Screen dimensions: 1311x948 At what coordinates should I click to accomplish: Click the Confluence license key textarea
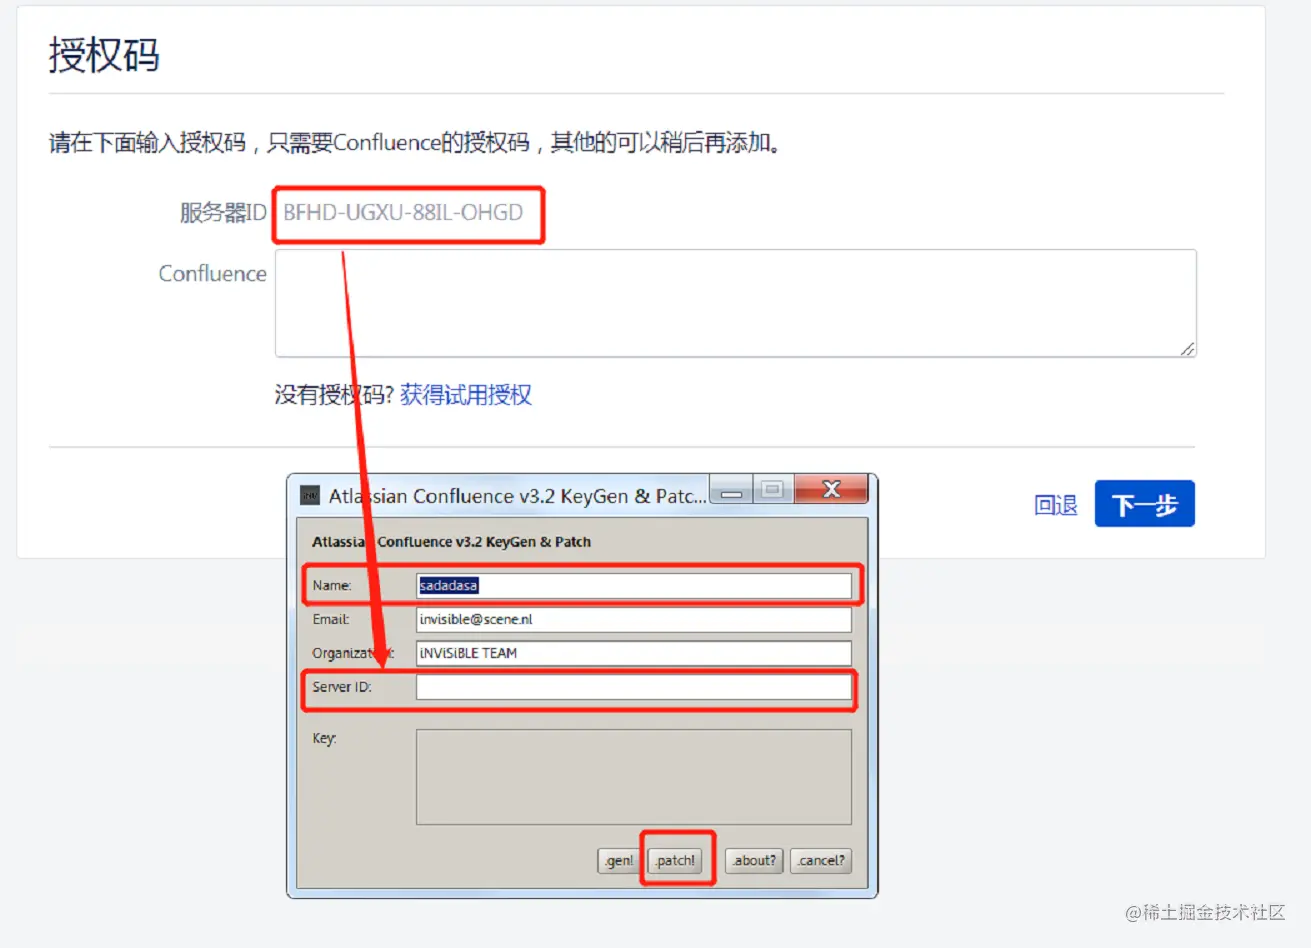pos(736,303)
